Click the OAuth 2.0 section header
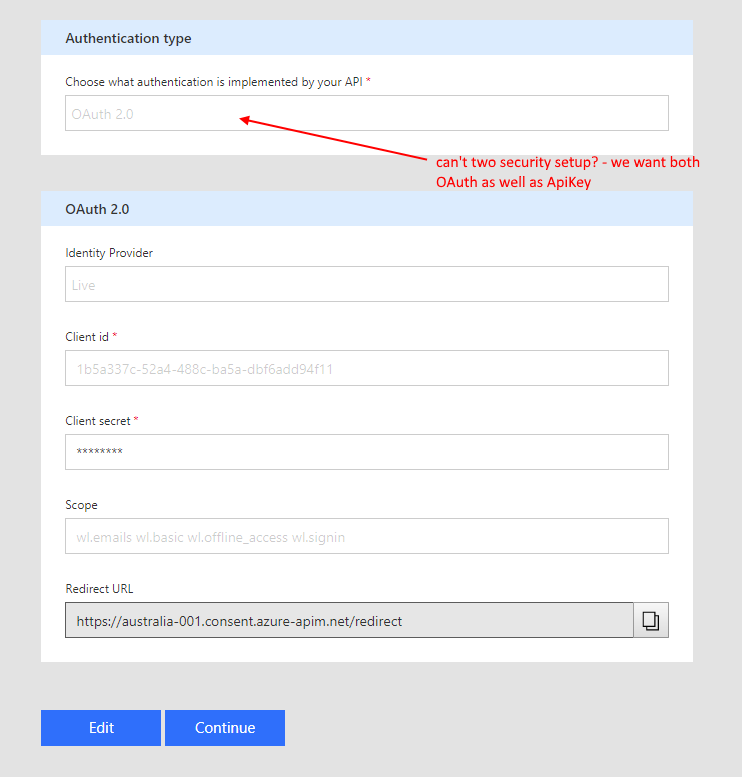 point(97,210)
